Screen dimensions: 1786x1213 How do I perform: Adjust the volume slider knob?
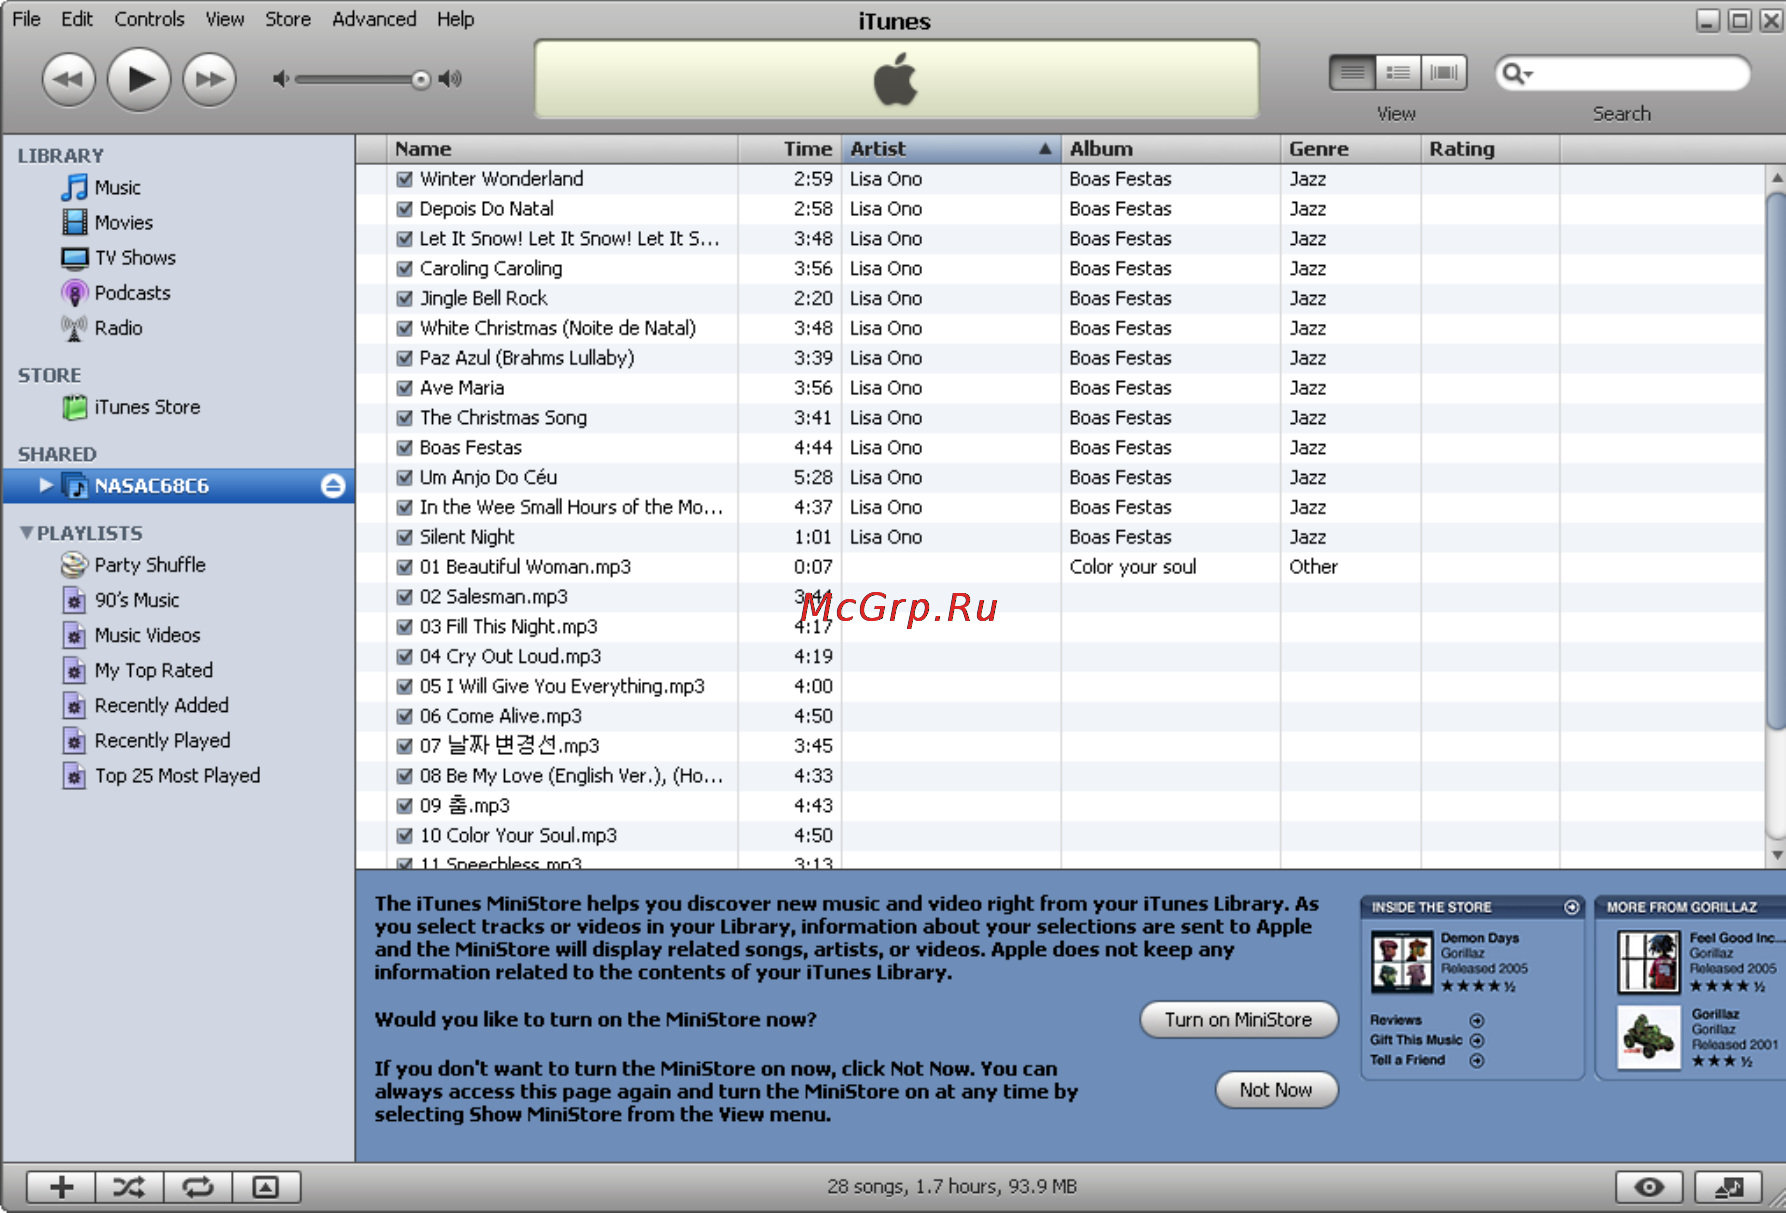(421, 79)
